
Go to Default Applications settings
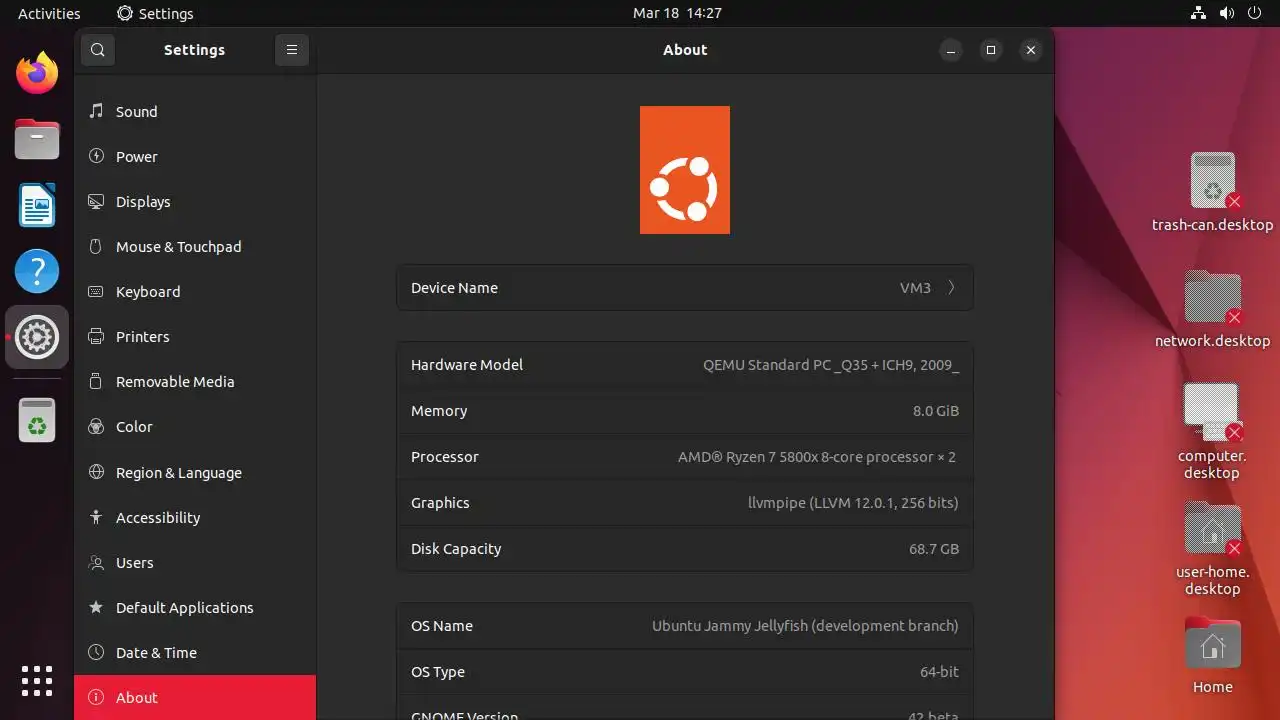195,607
